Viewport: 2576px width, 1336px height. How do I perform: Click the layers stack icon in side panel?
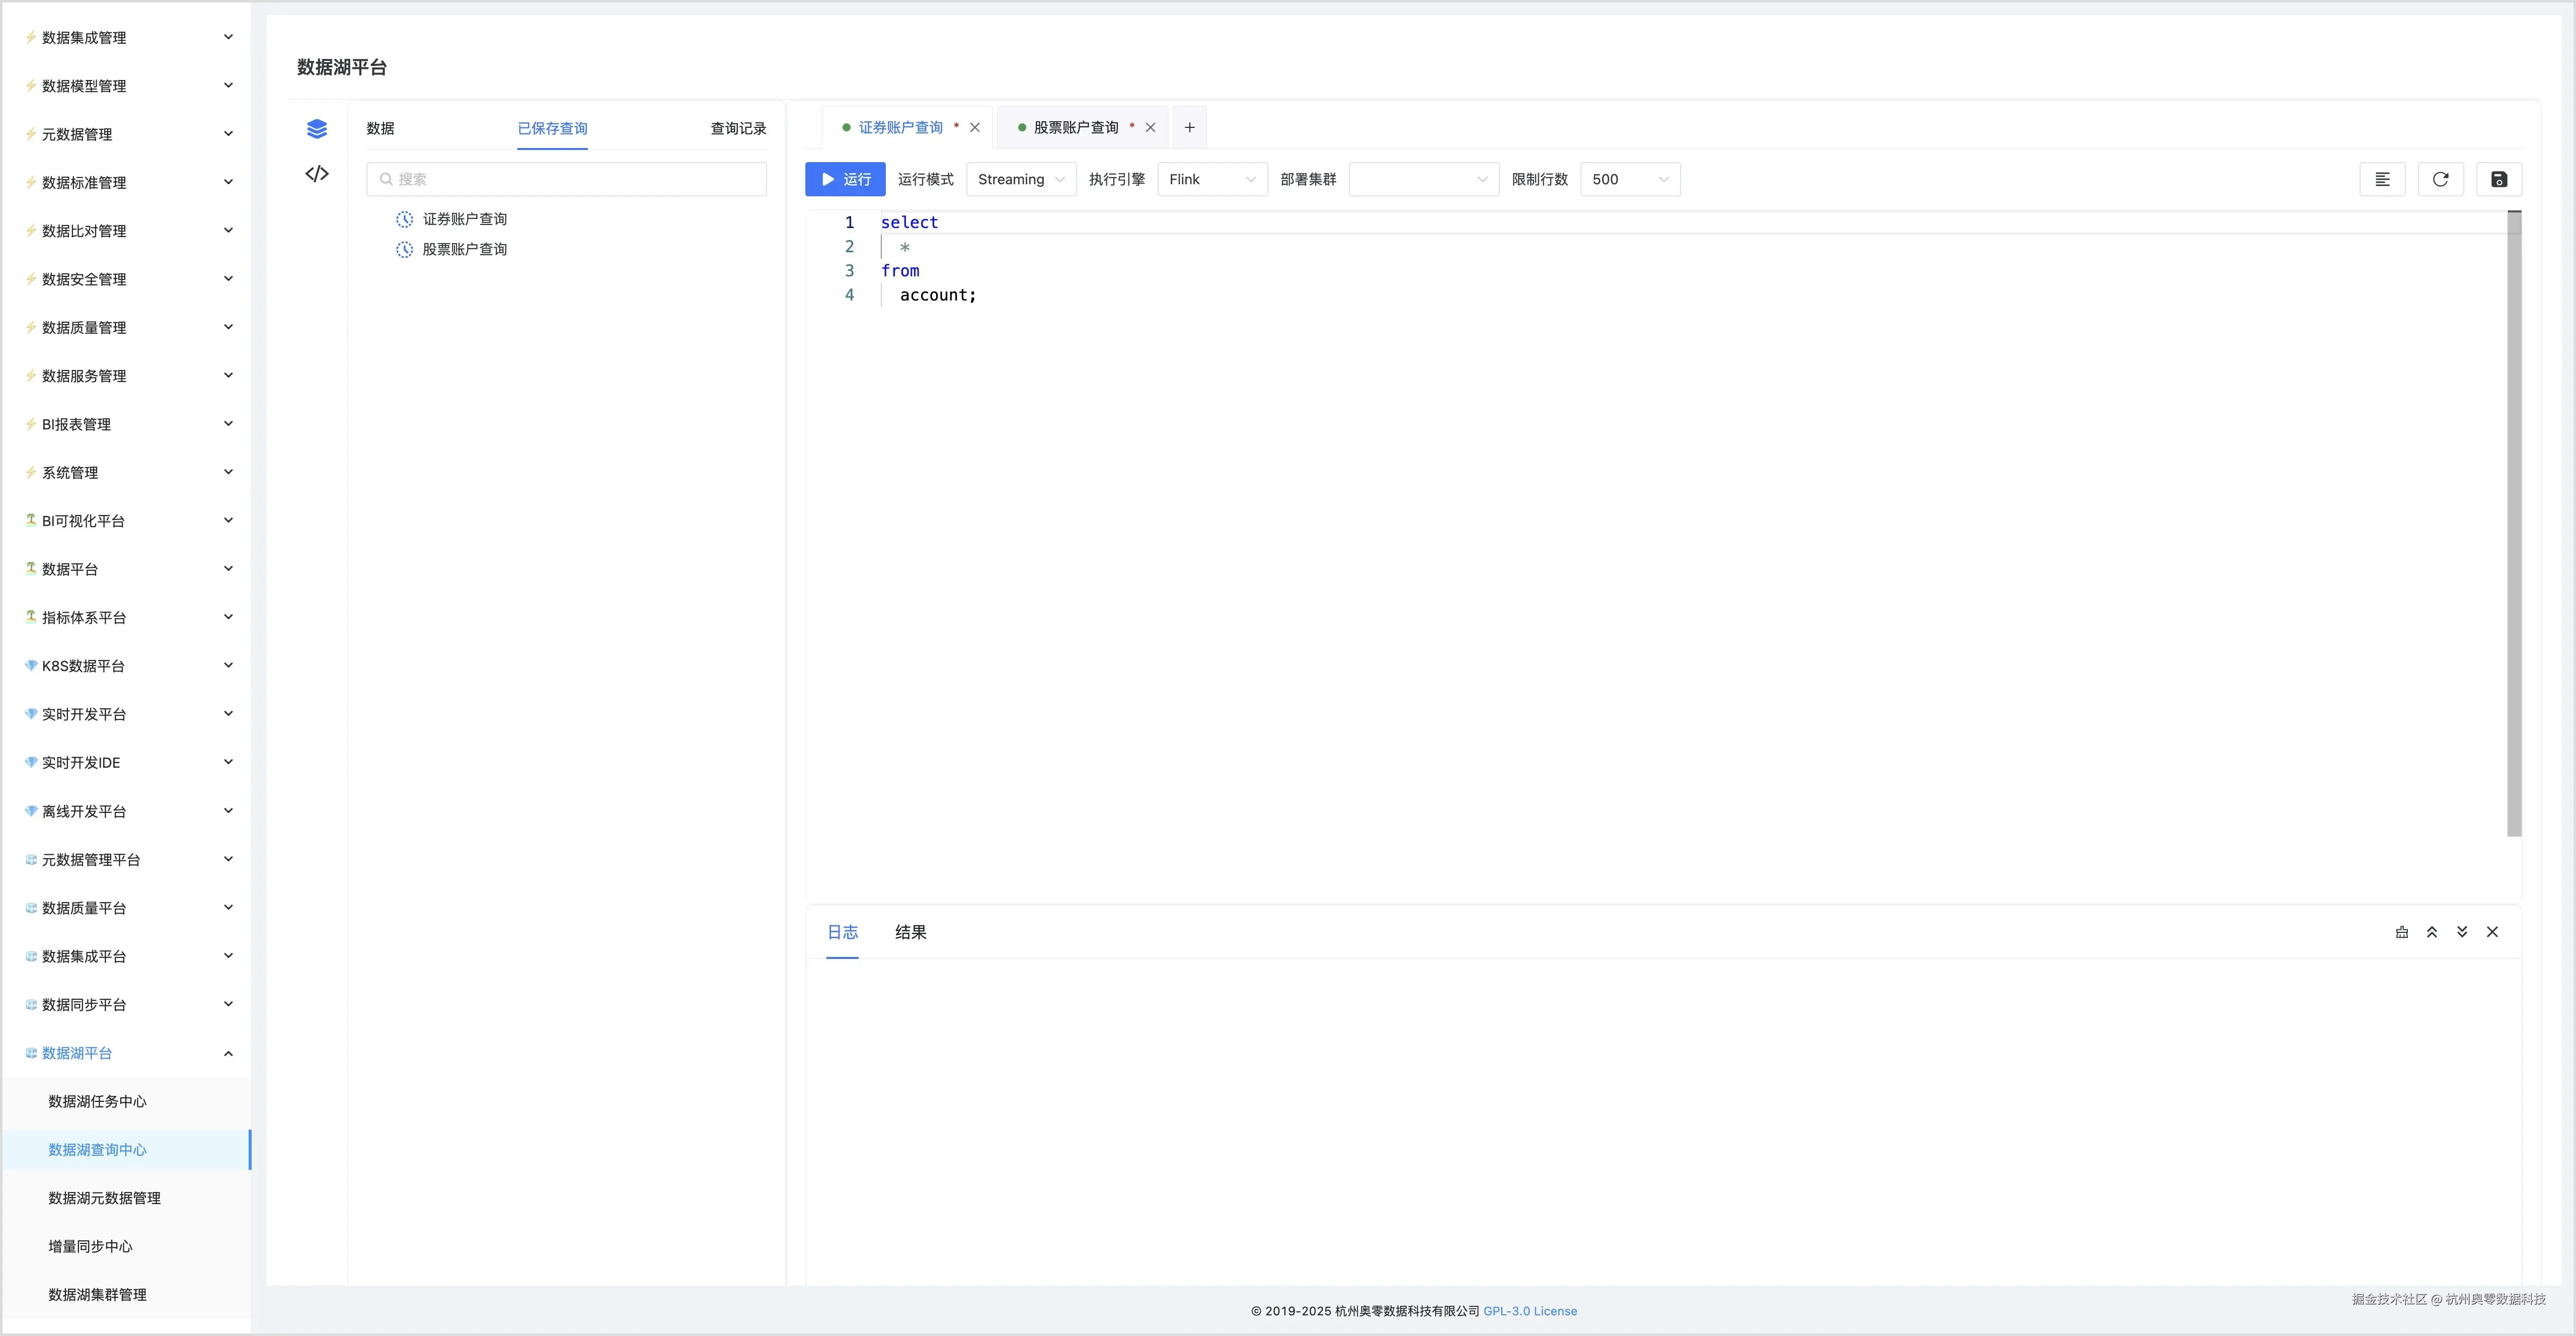pos(316,128)
